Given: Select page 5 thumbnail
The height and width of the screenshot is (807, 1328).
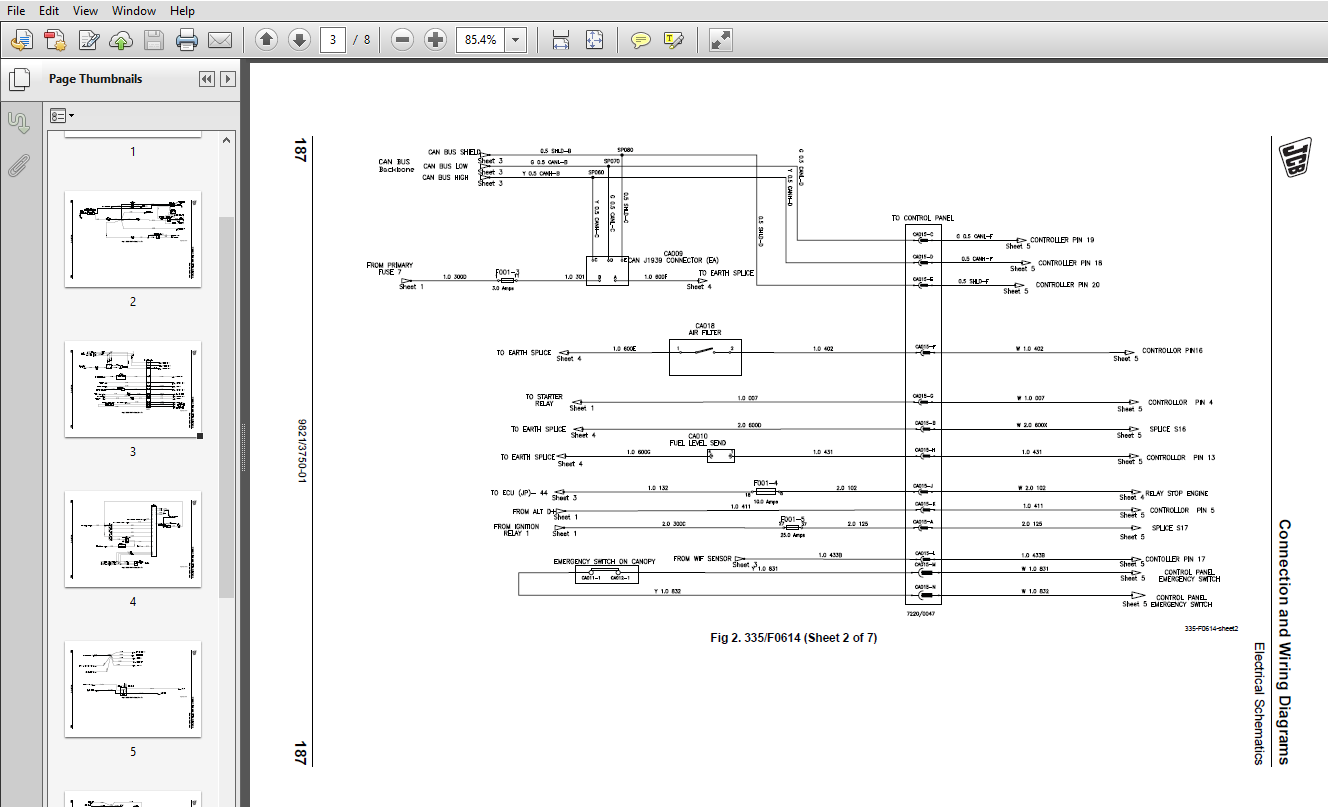Looking at the screenshot, I should click(133, 690).
